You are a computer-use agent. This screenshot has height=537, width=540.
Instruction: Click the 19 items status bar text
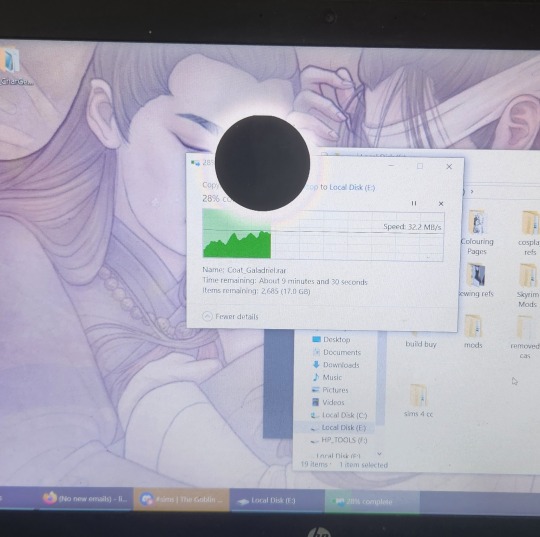[314, 464]
